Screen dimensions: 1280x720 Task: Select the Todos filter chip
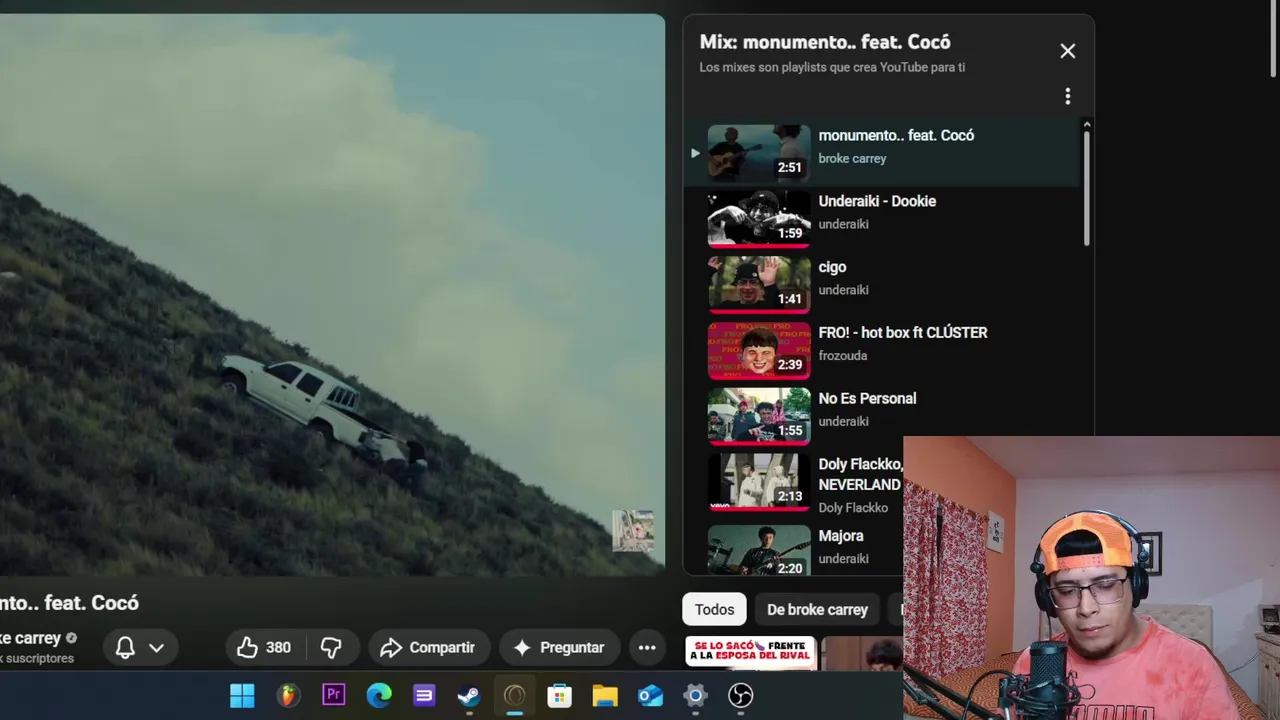coord(714,609)
